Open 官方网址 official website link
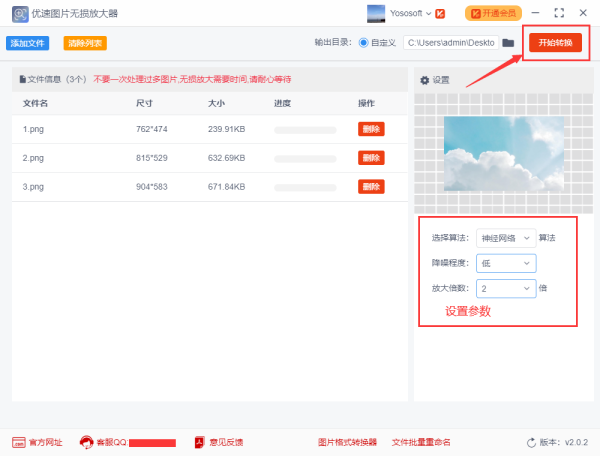This screenshot has height=456, width=600. (x=37, y=442)
